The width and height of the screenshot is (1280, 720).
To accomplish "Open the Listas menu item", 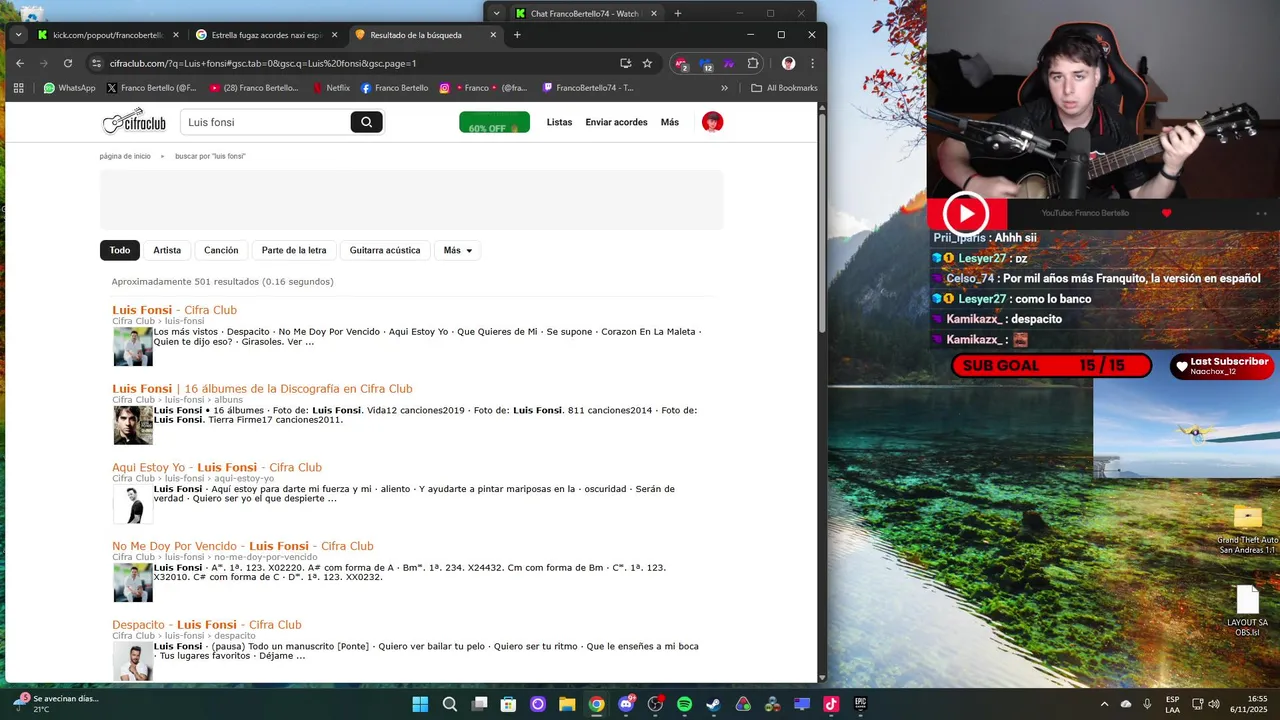I will coord(559,122).
